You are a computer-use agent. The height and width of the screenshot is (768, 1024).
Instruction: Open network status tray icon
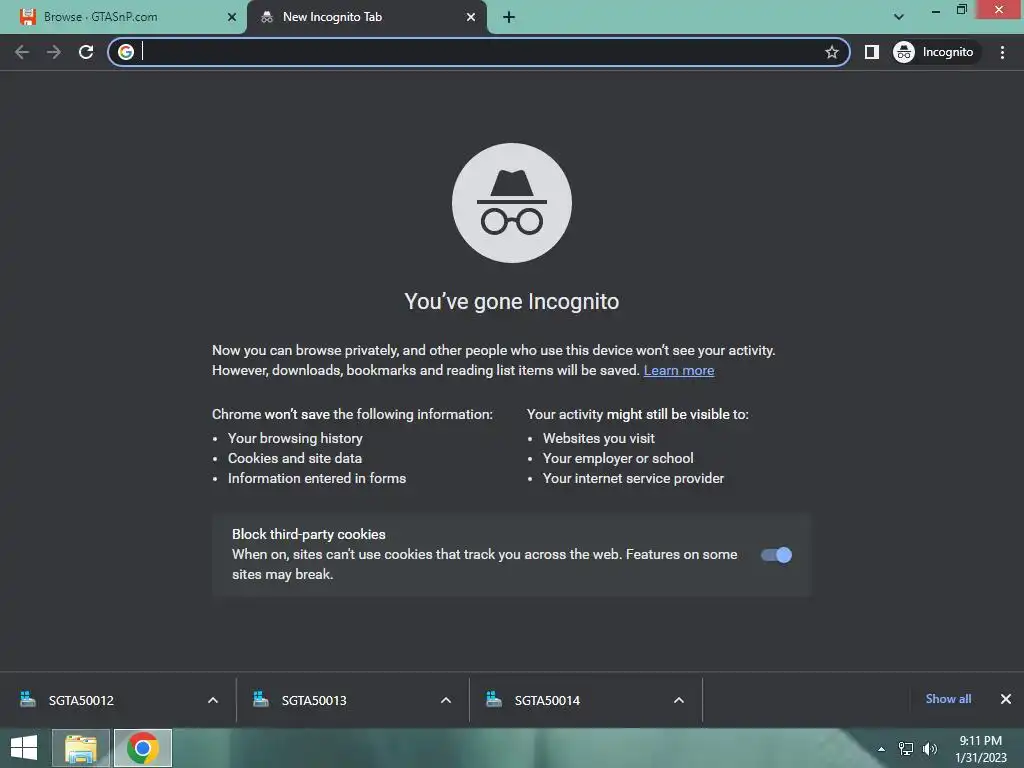(x=906, y=749)
